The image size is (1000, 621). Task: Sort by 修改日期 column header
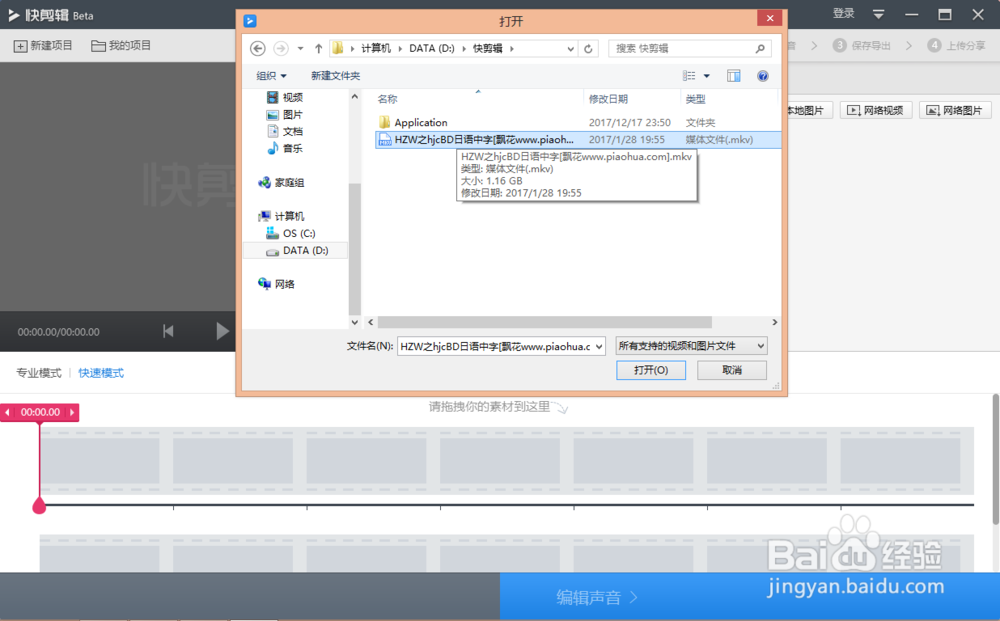click(x=608, y=99)
